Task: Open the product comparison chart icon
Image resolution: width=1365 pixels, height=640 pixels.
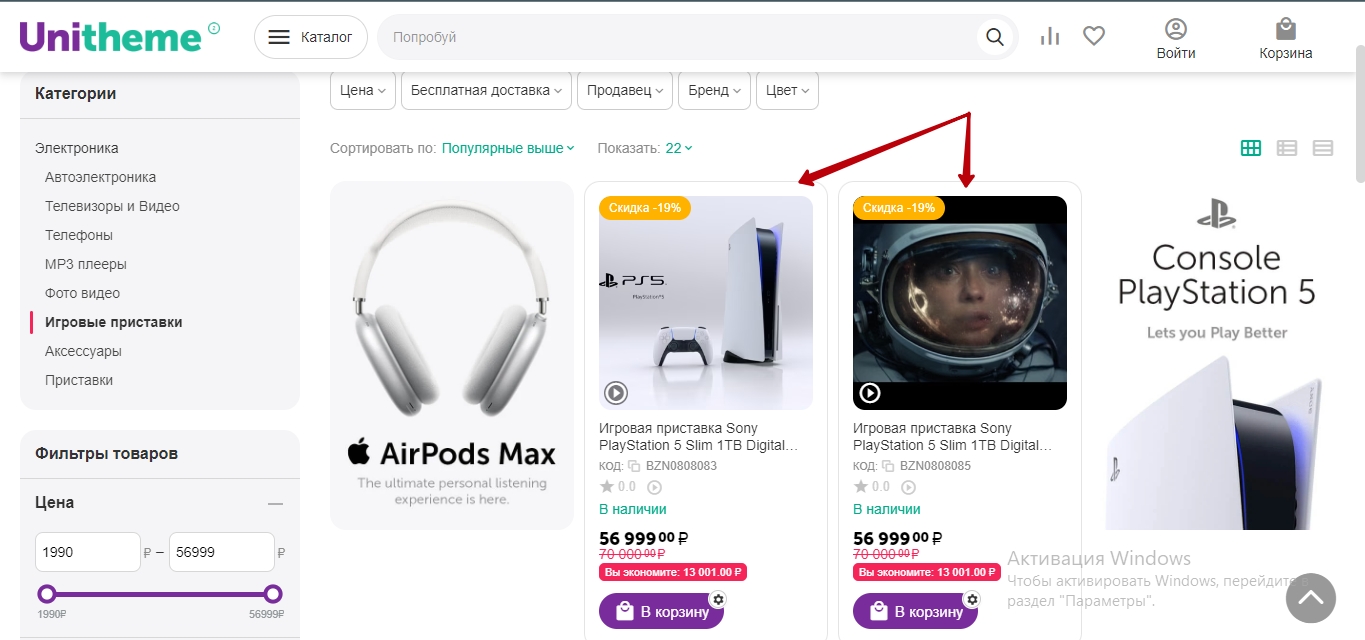Action: click(x=1049, y=37)
